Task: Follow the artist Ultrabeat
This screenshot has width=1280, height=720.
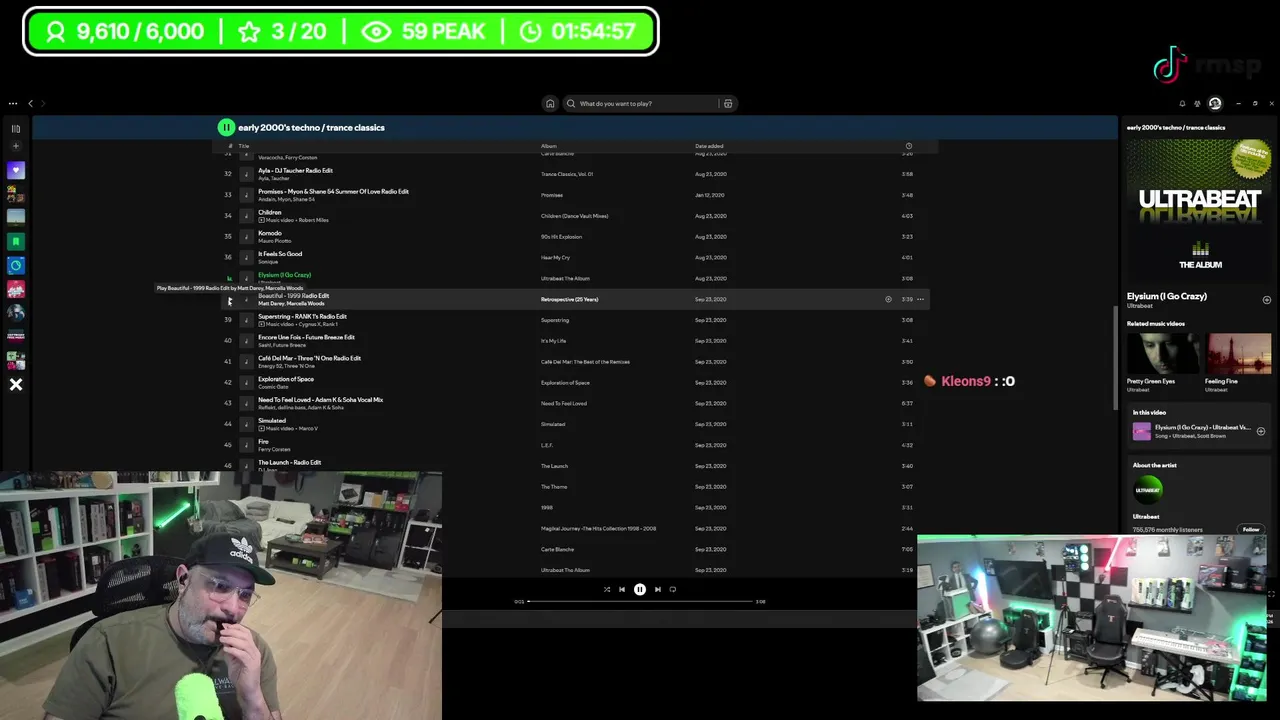Action: pyautogui.click(x=1250, y=529)
